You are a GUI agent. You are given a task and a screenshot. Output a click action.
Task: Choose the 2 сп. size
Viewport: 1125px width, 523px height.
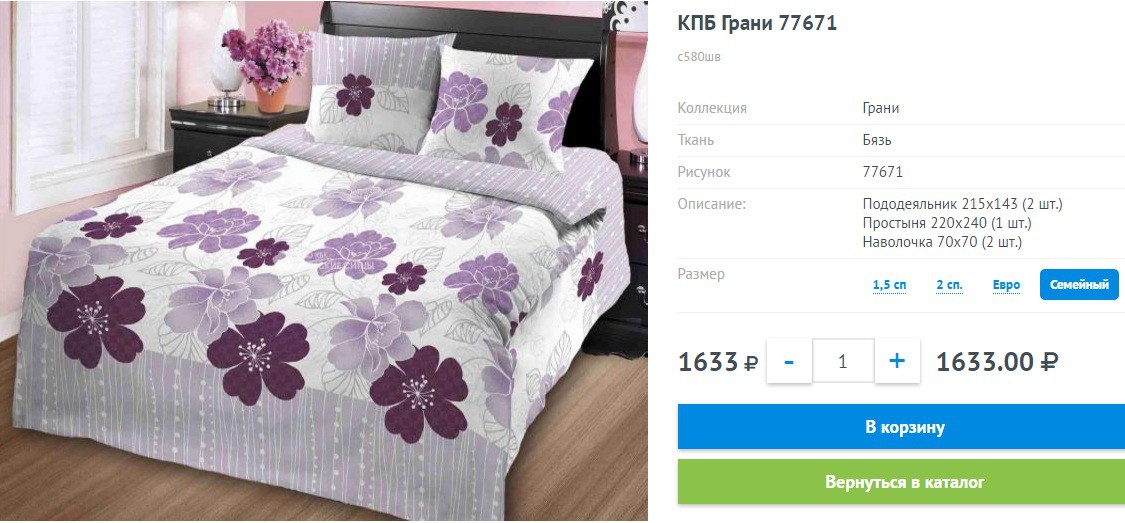tap(949, 285)
